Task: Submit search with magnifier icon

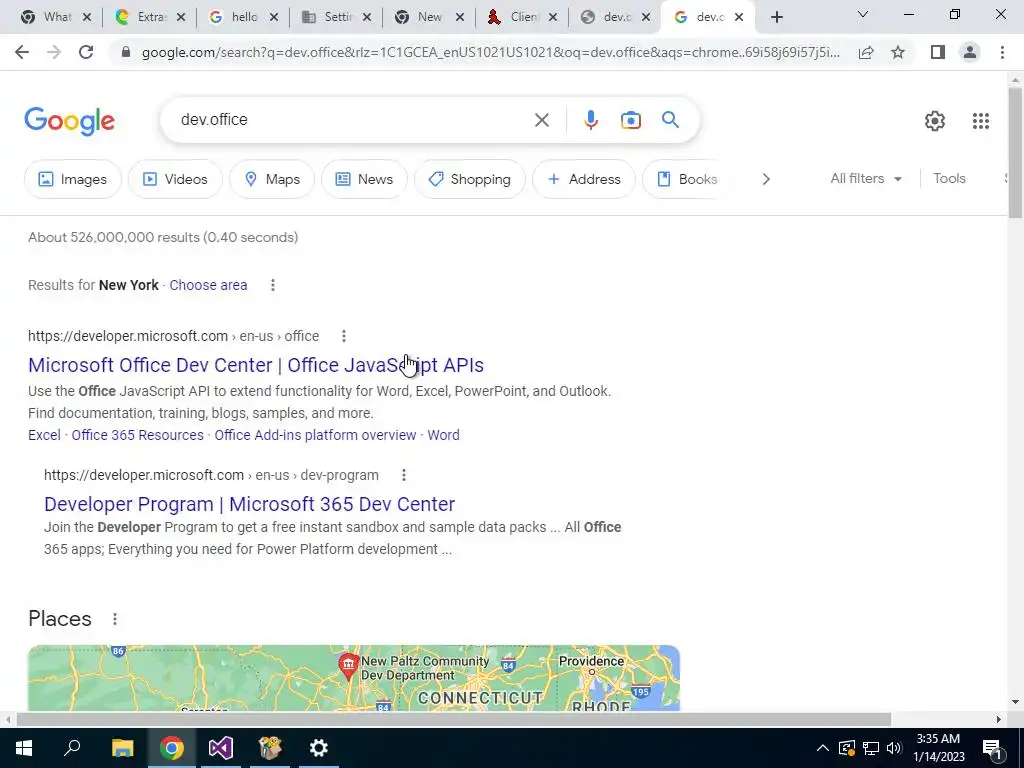Action: [670, 120]
